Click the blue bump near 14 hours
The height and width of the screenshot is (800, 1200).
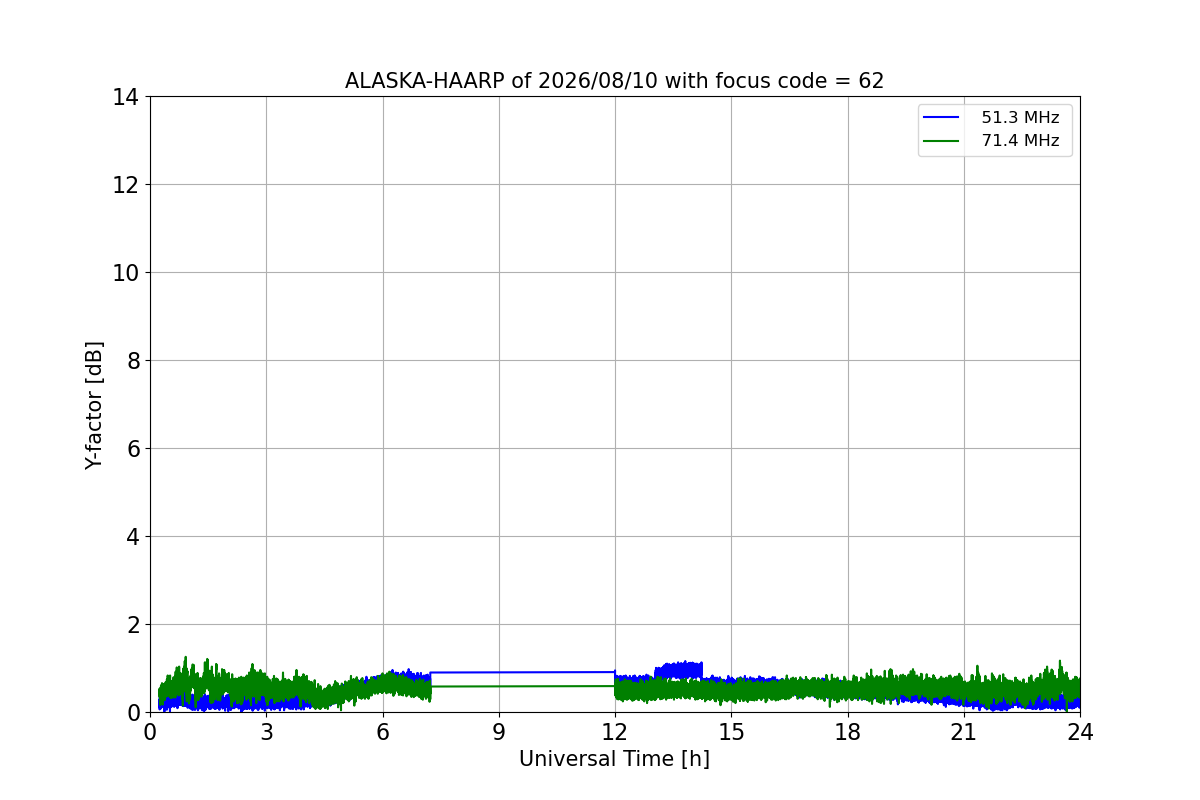coord(679,669)
